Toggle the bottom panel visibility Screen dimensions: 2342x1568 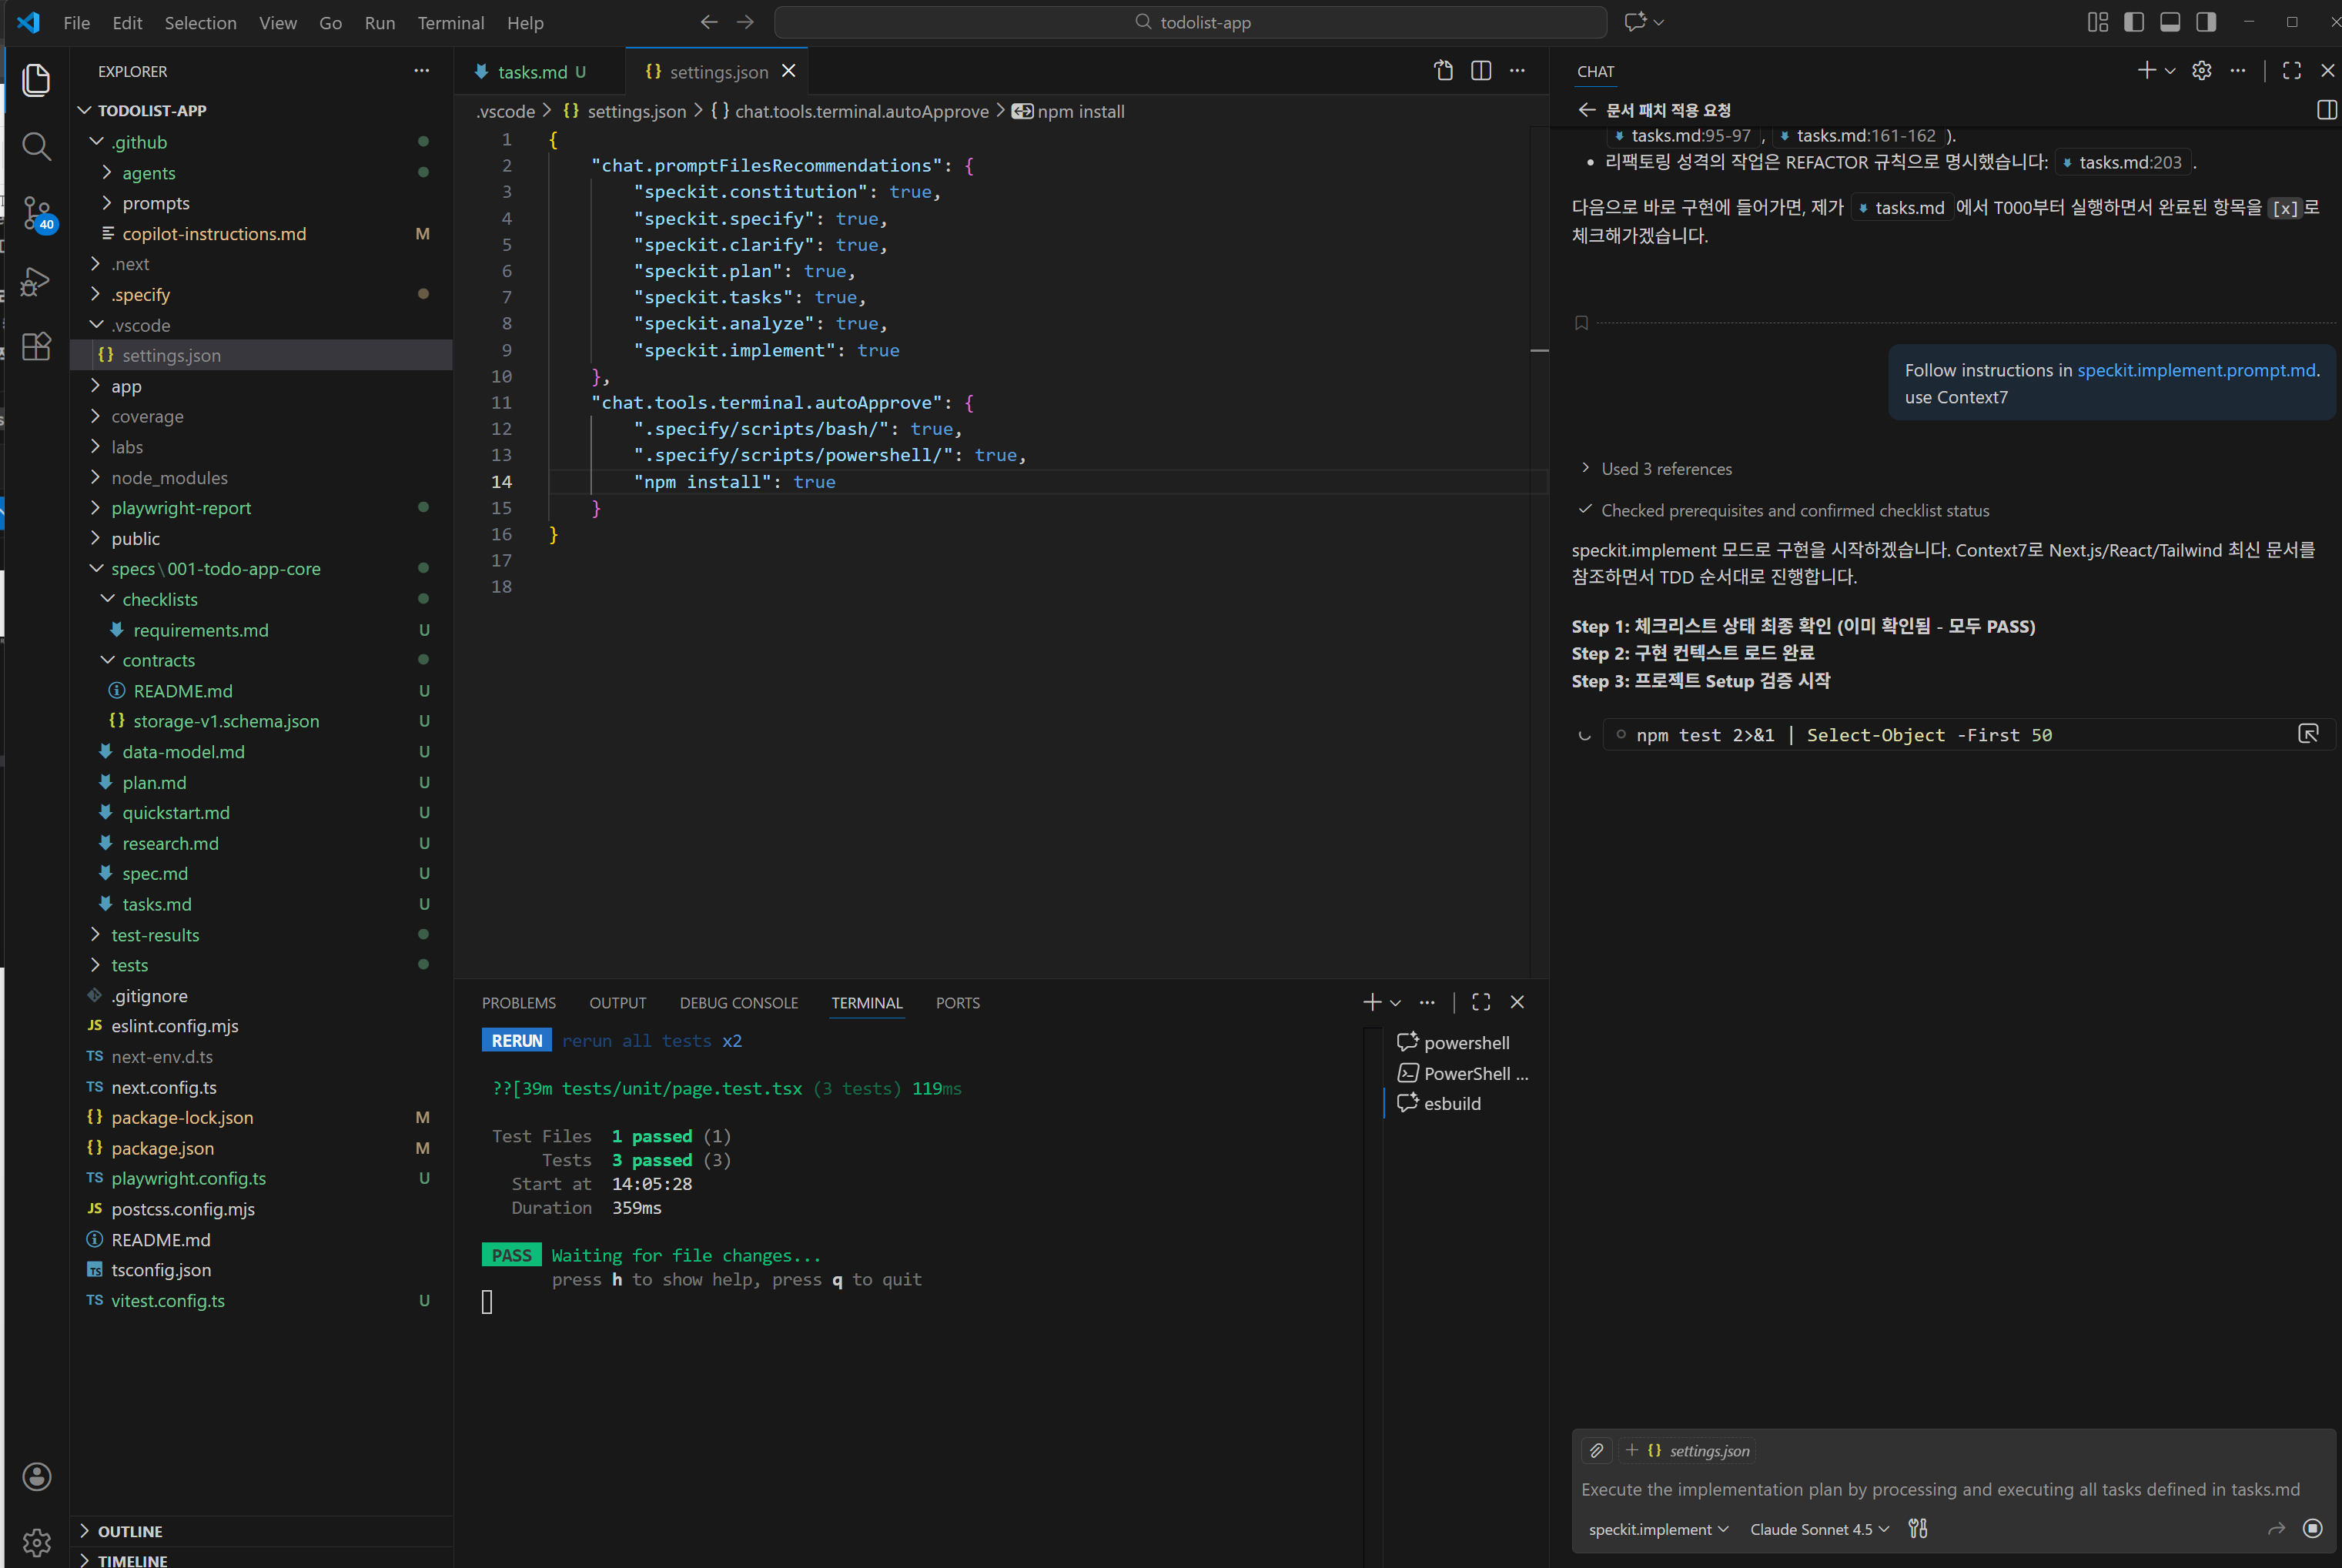click(x=2169, y=22)
